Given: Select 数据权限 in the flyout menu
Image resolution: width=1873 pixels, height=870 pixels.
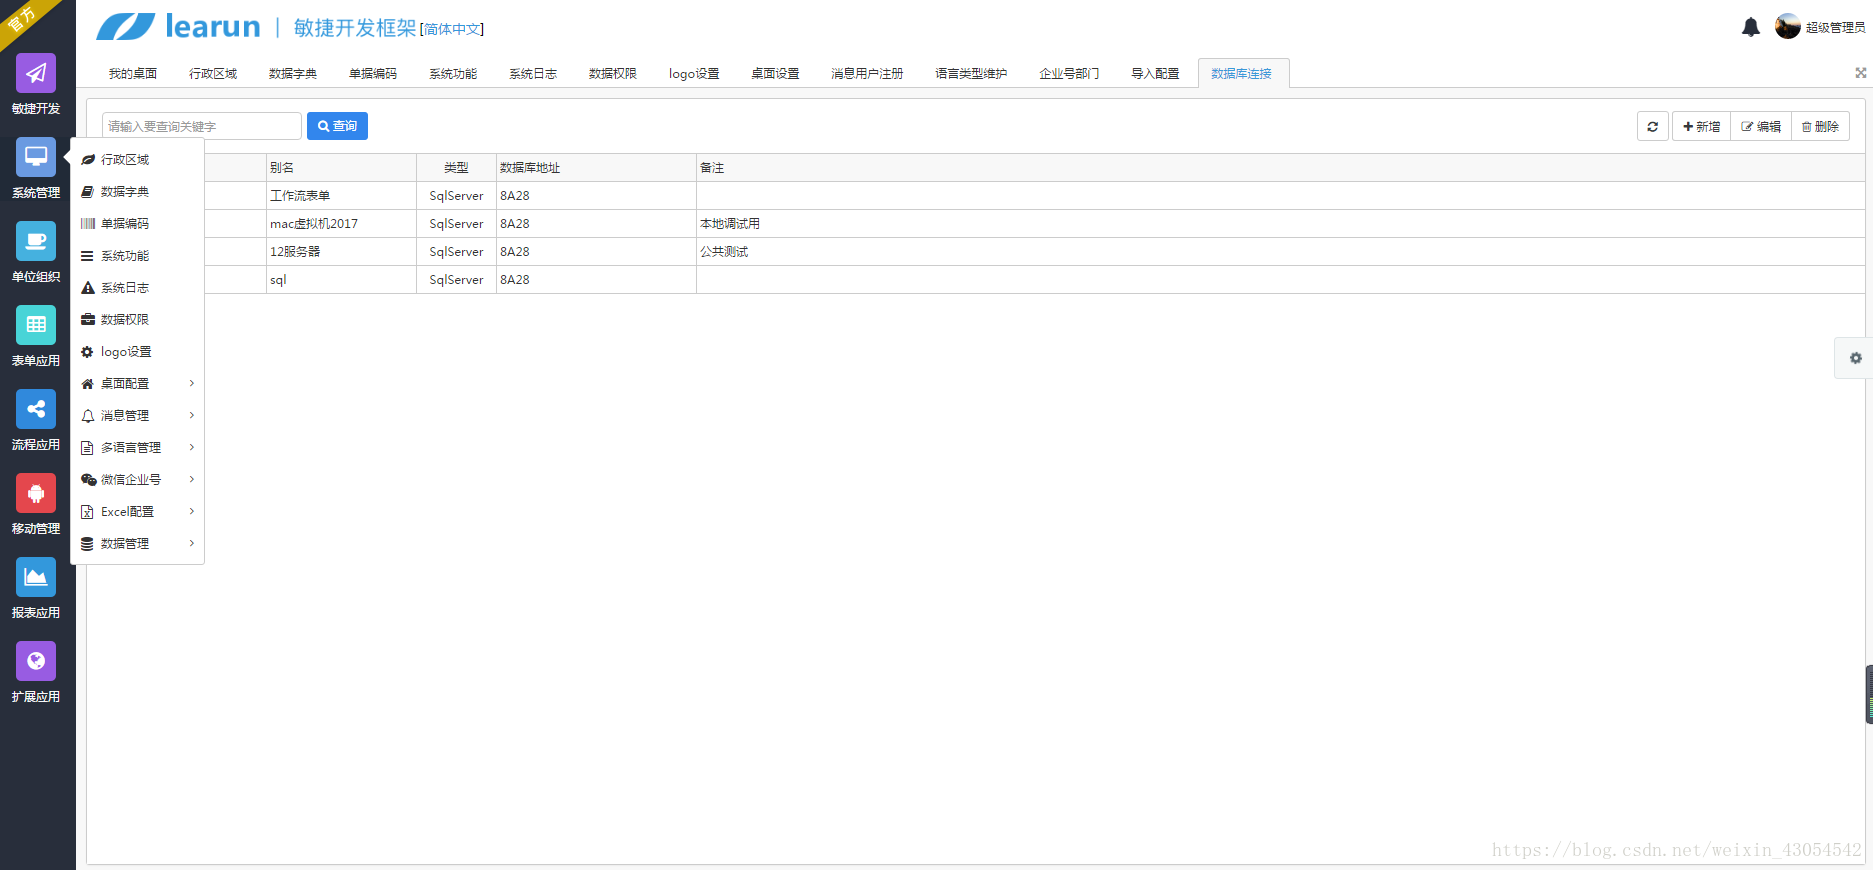Looking at the screenshot, I should point(137,320).
